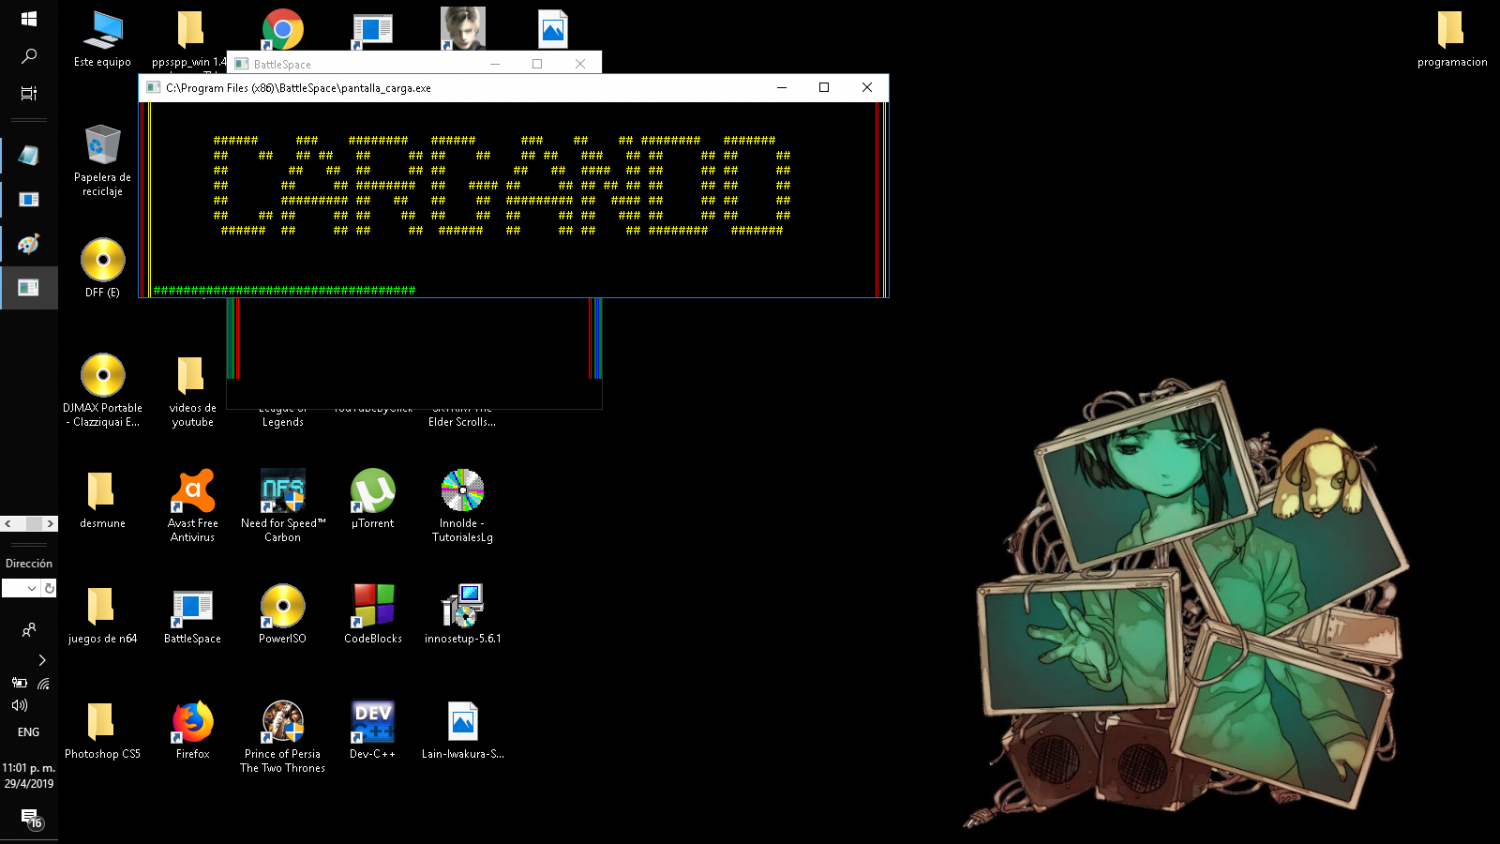This screenshot has width=1500, height=844.
Task: Close the pantalla_carga.exe console window
Action: tap(867, 88)
